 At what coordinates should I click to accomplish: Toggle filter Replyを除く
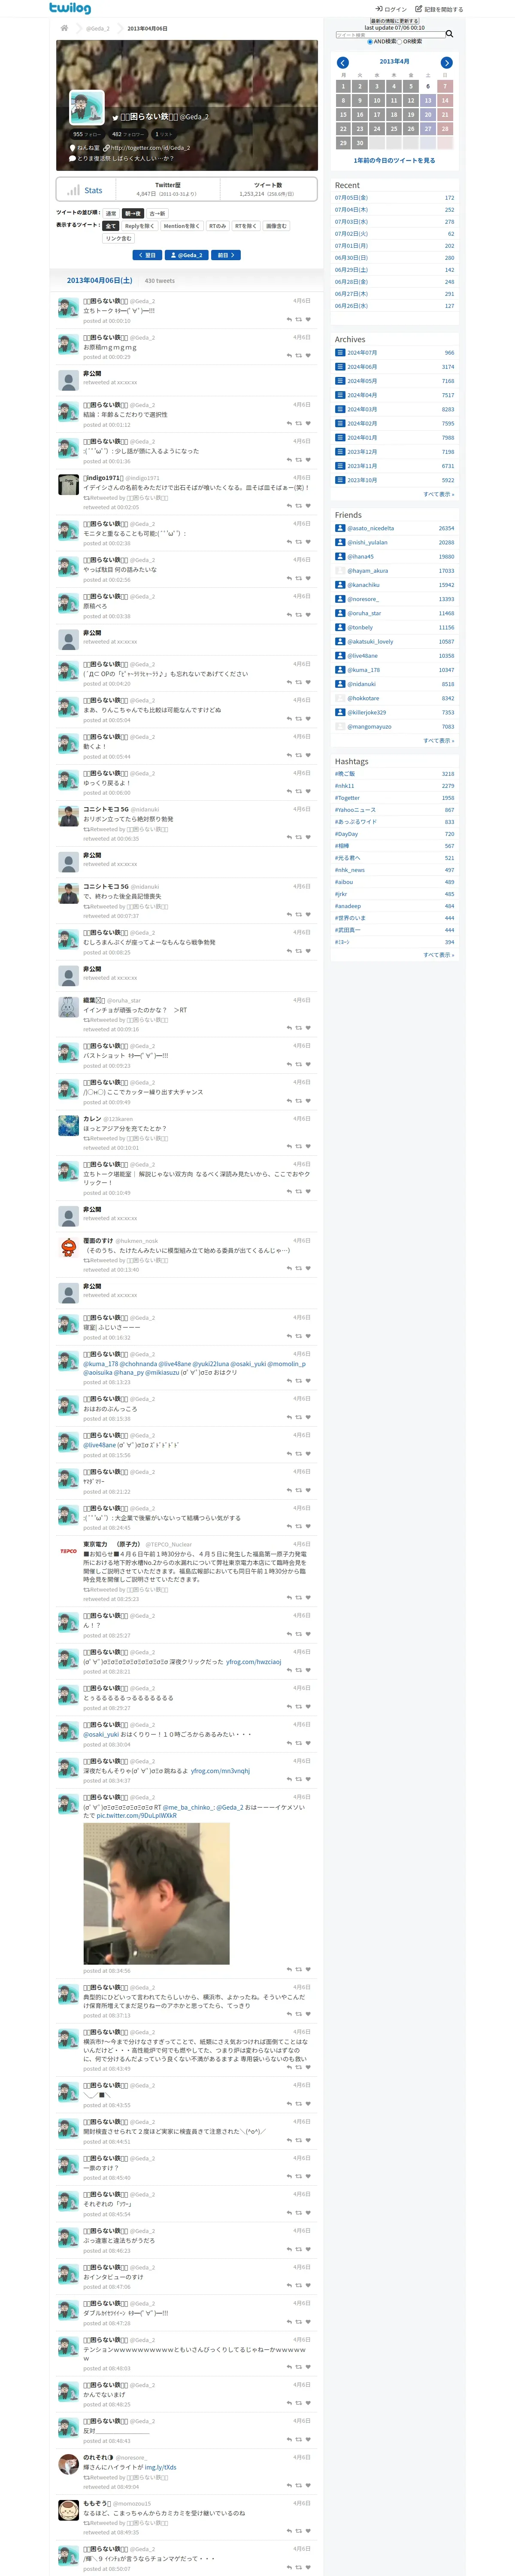[x=139, y=226]
